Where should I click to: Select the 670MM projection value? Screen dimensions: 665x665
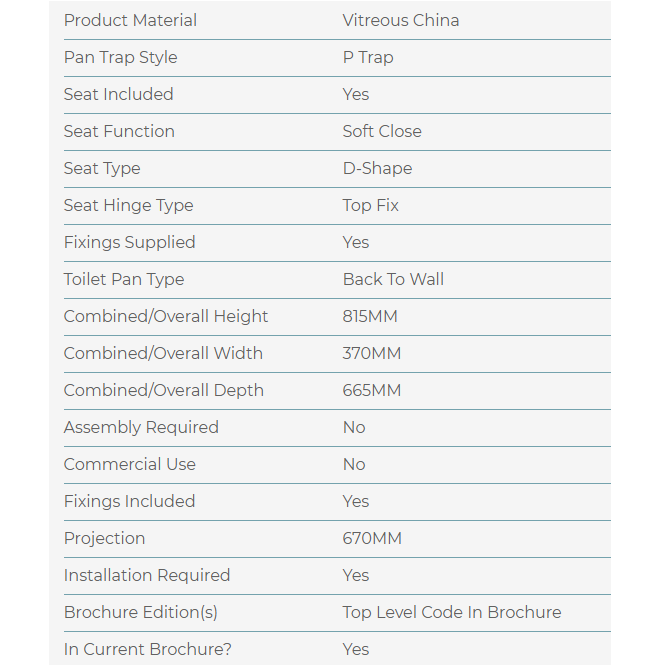tap(372, 538)
